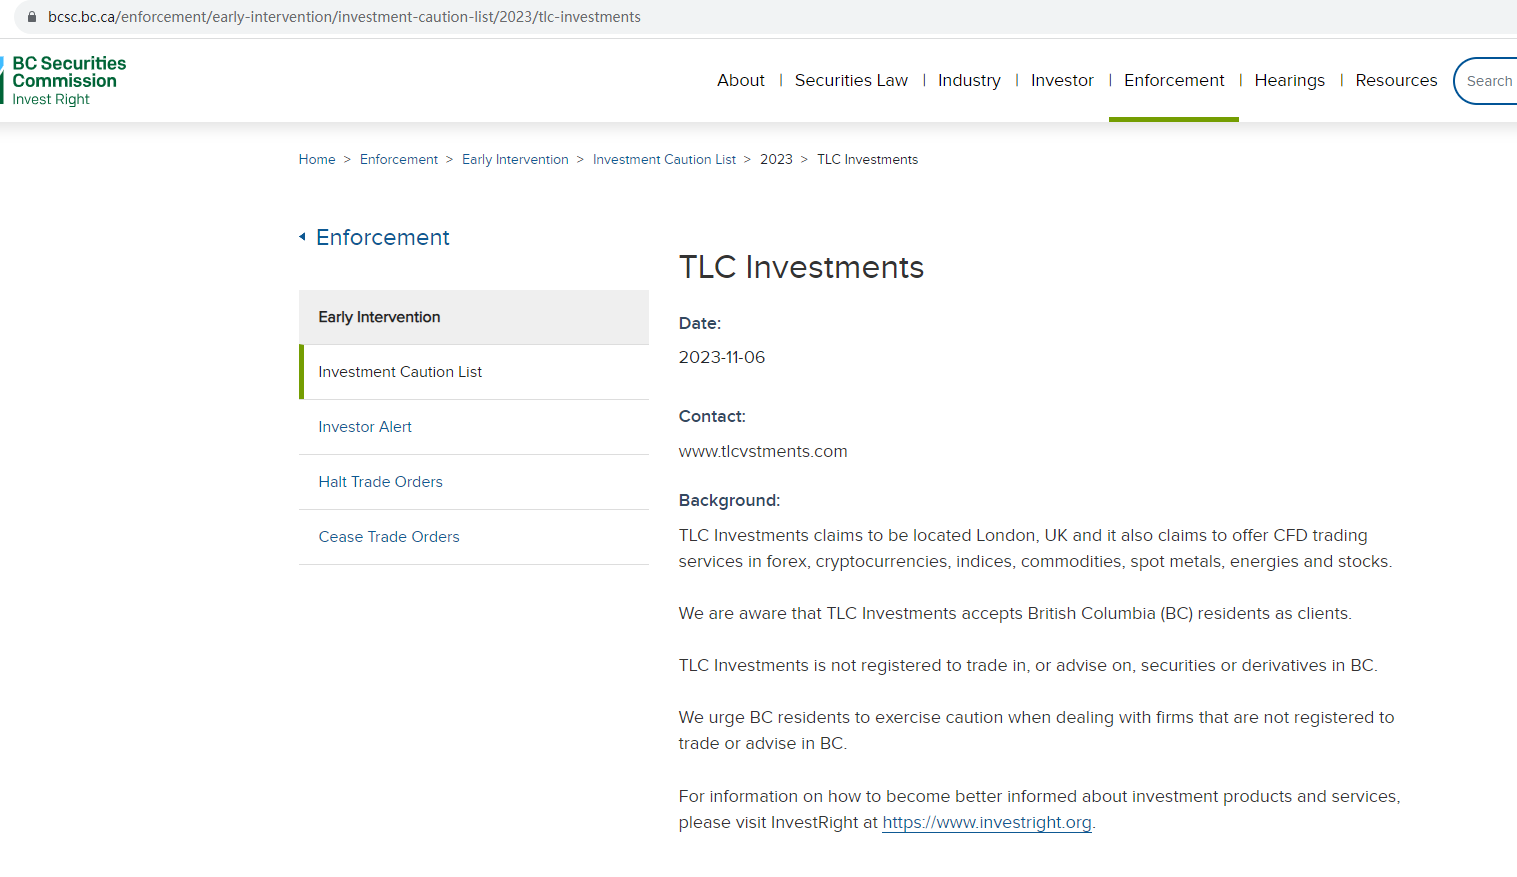This screenshot has width=1517, height=877.
Task: Visit the investright.org hyperlink
Action: [986, 822]
